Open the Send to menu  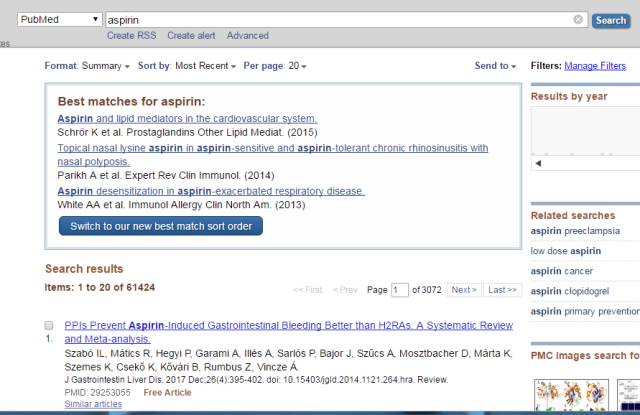click(495, 66)
